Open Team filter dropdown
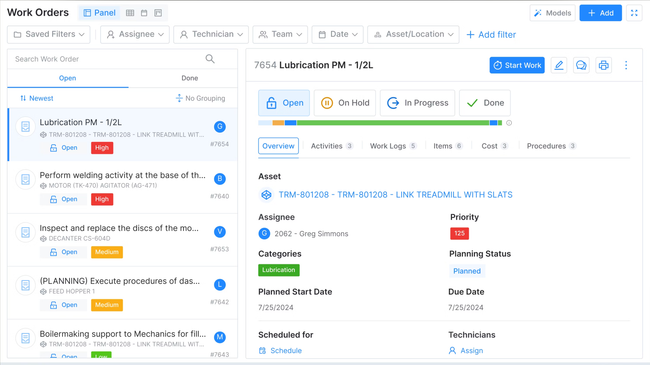 [x=280, y=34]
